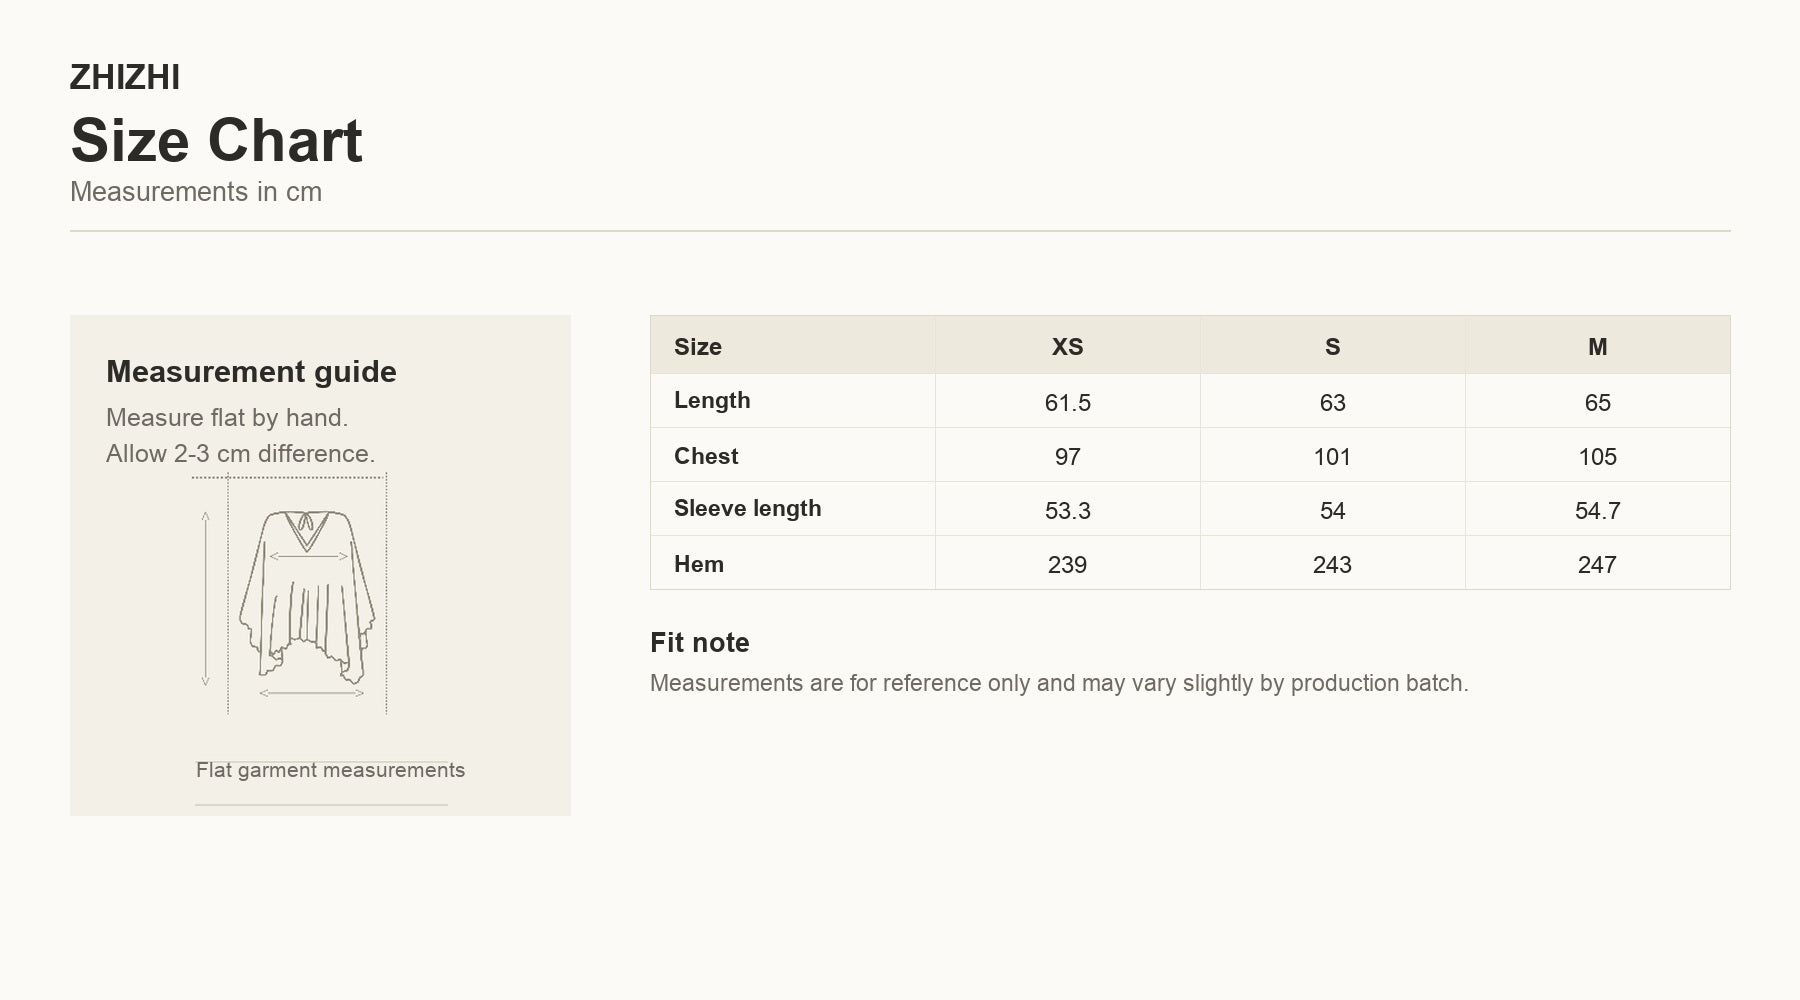The height and width of the screenshot is (1000, 1800).
Task: Select the XS column header
Action: tap(1067, 346)
